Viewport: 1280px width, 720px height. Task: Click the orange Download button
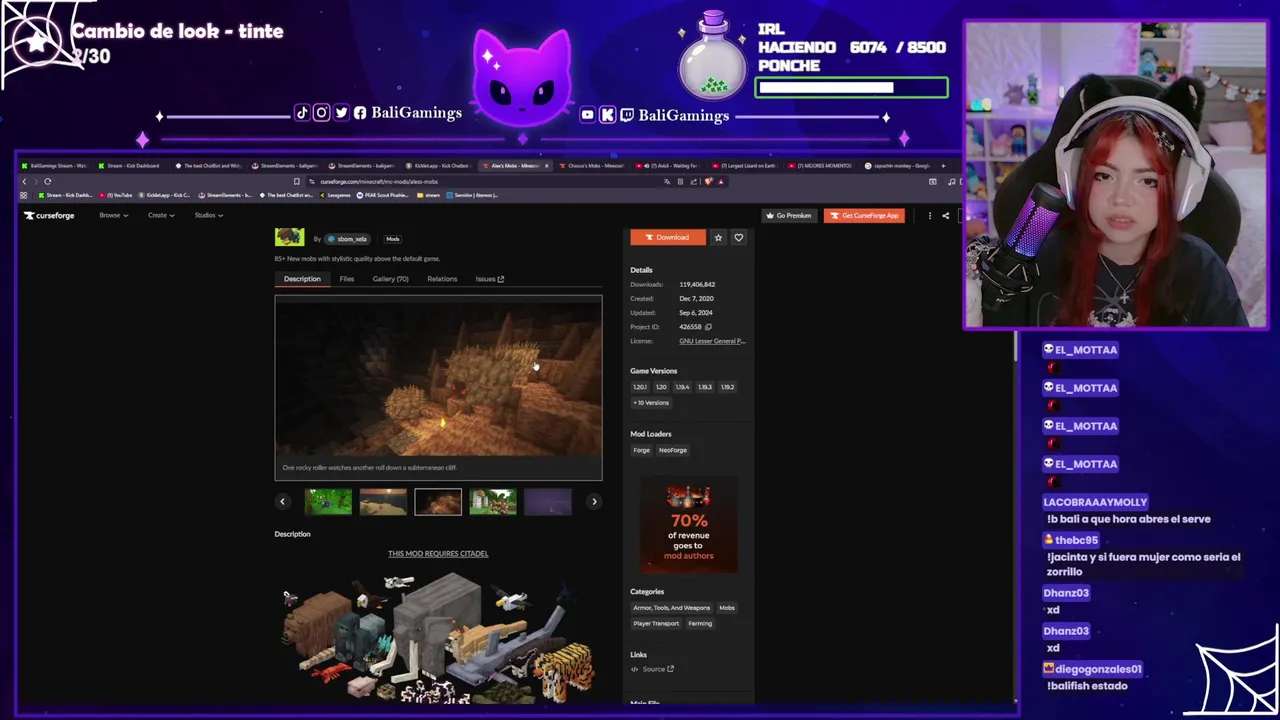(667, 237)
